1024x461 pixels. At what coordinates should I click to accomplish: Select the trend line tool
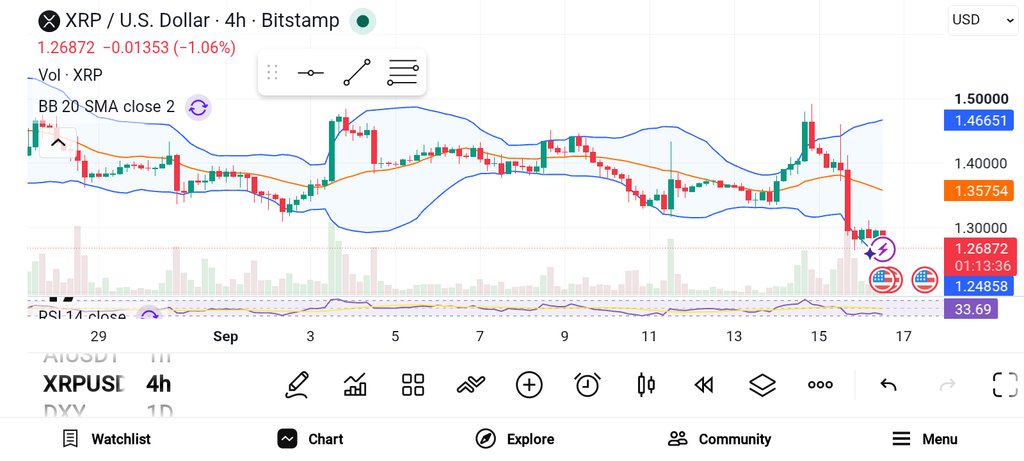[357, 72]
